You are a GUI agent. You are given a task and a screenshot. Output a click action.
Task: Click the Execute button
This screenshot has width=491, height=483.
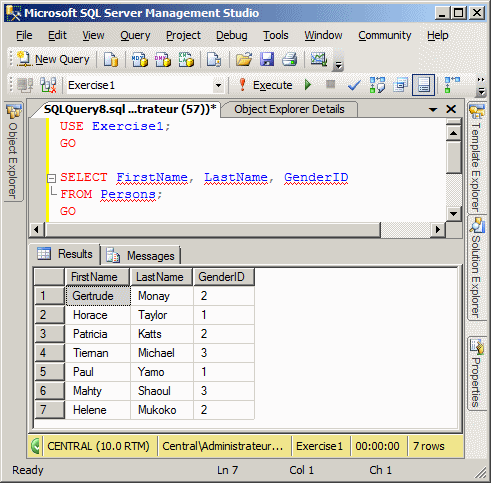click(265, 85)
